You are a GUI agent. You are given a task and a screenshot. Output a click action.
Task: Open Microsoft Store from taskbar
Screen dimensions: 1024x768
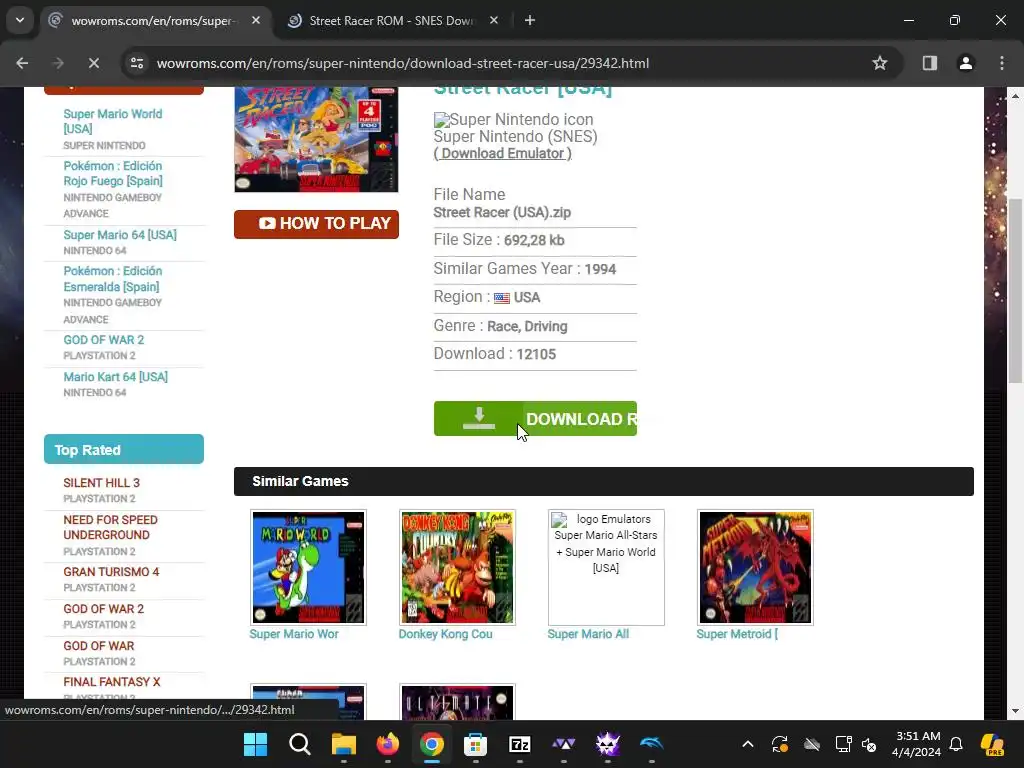click(x=475, y=744)
